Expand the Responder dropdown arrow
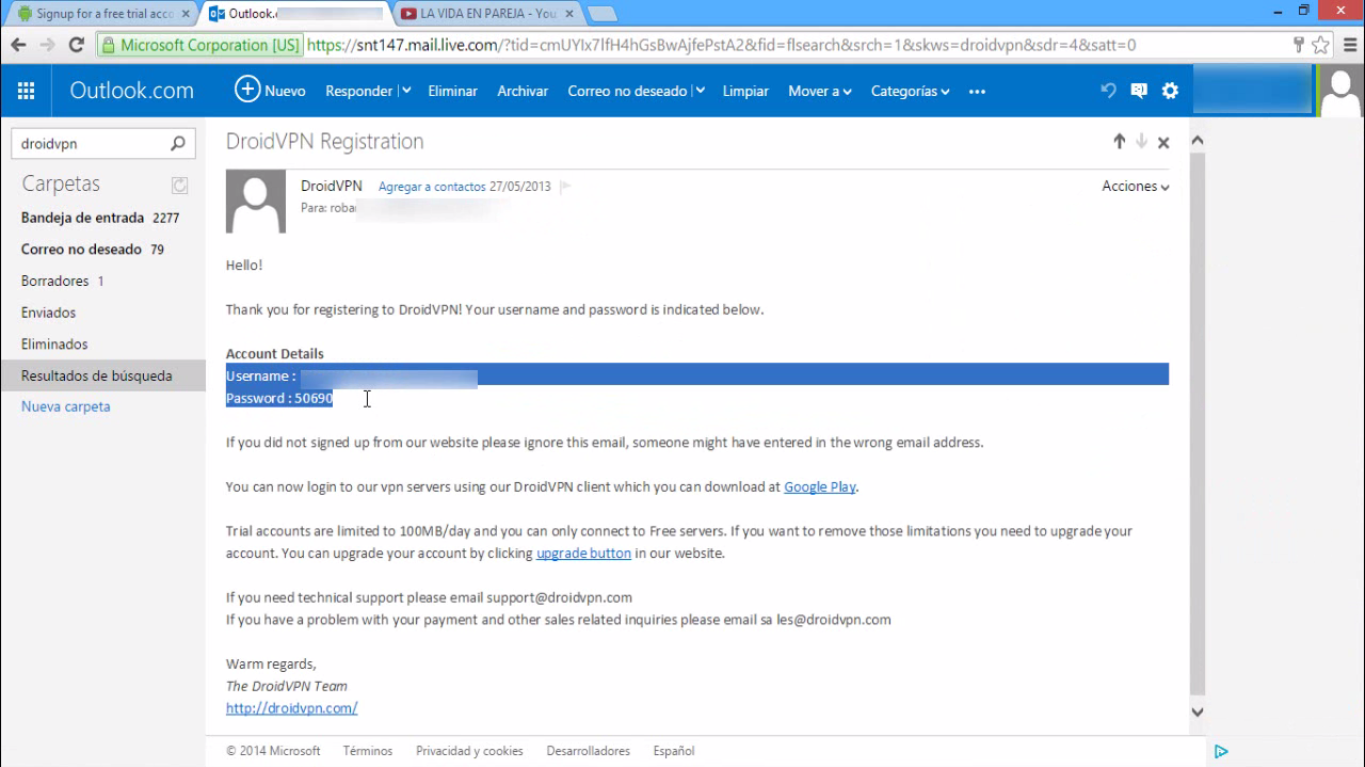Viewport: 1365px width, 767px height. pos(406,91)
